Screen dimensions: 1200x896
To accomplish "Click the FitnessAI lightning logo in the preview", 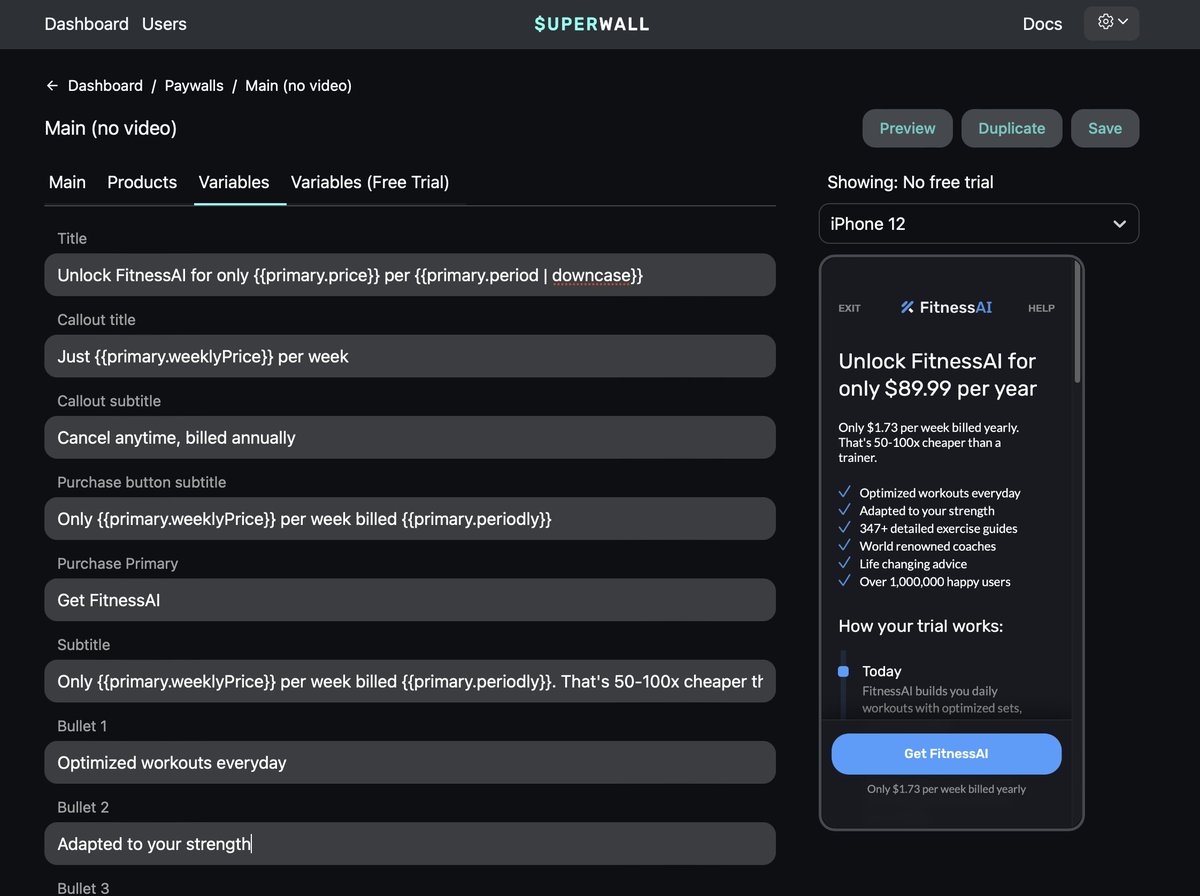I will tap(908, 307).
